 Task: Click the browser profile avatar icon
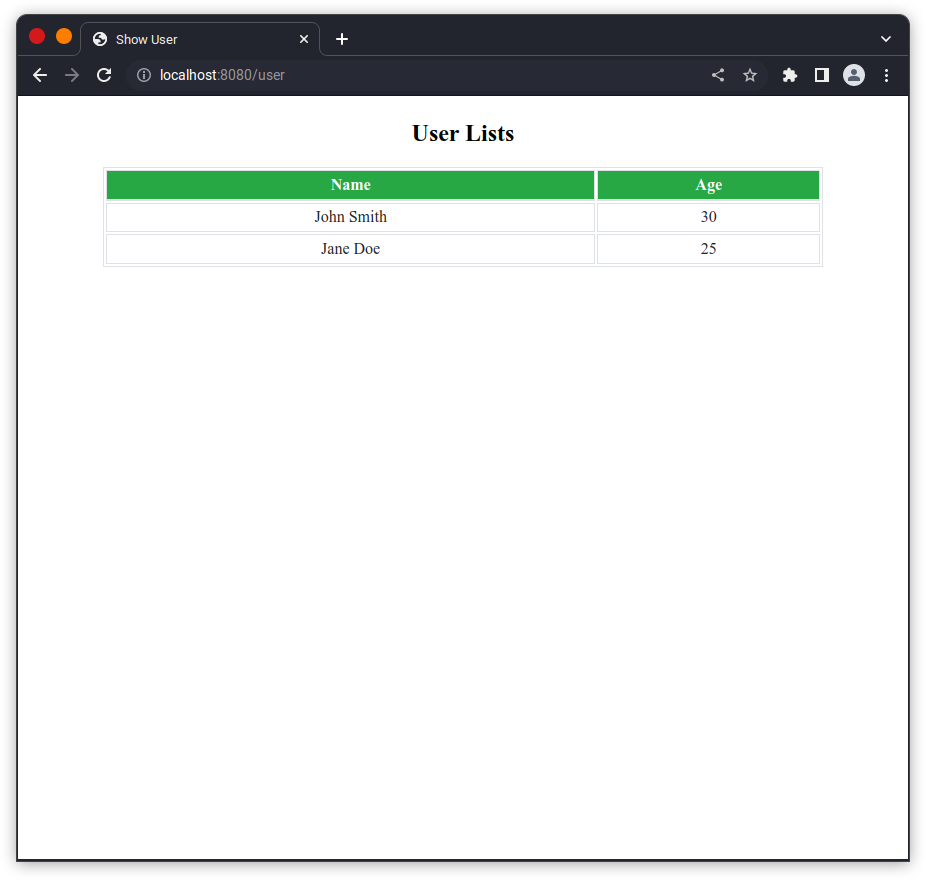(853, 75)
